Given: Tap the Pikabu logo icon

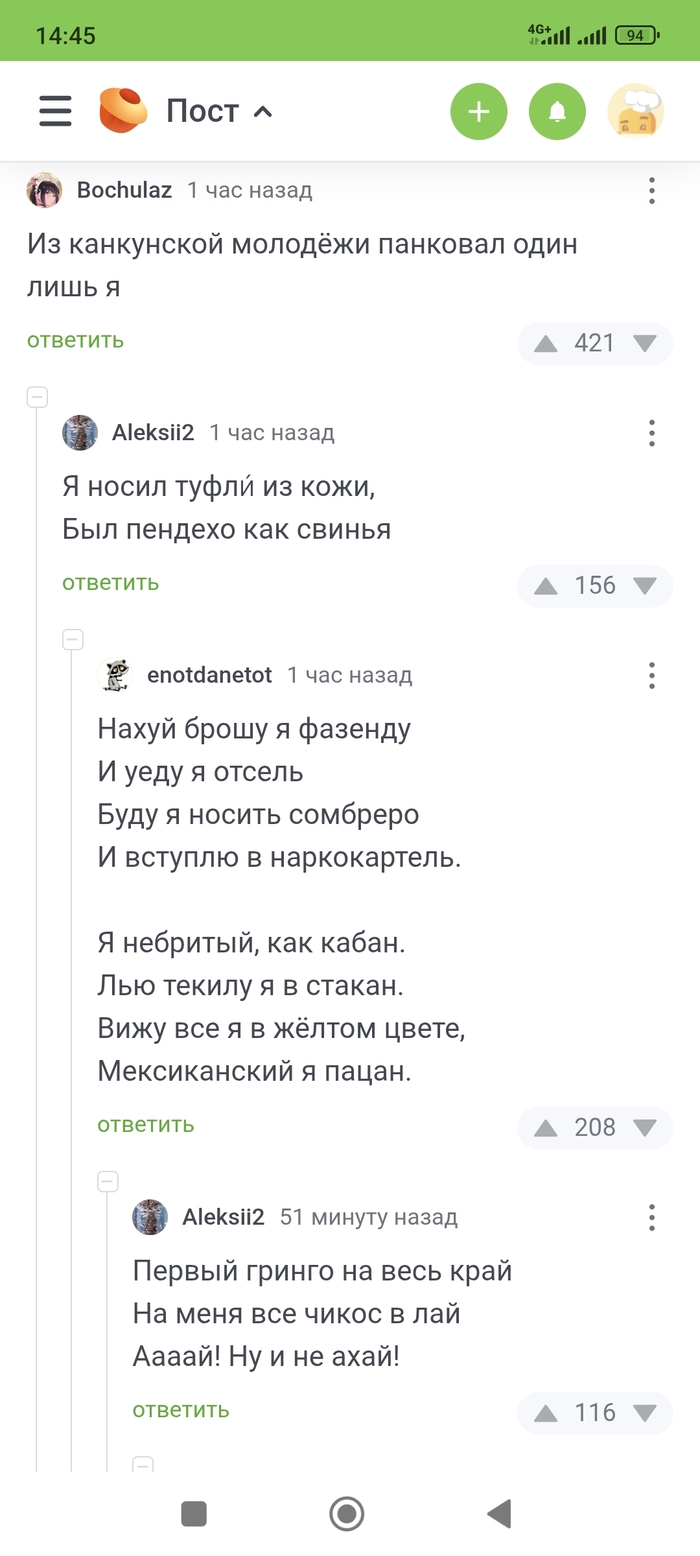Looking at the screenshot, I should coord(123,110).
